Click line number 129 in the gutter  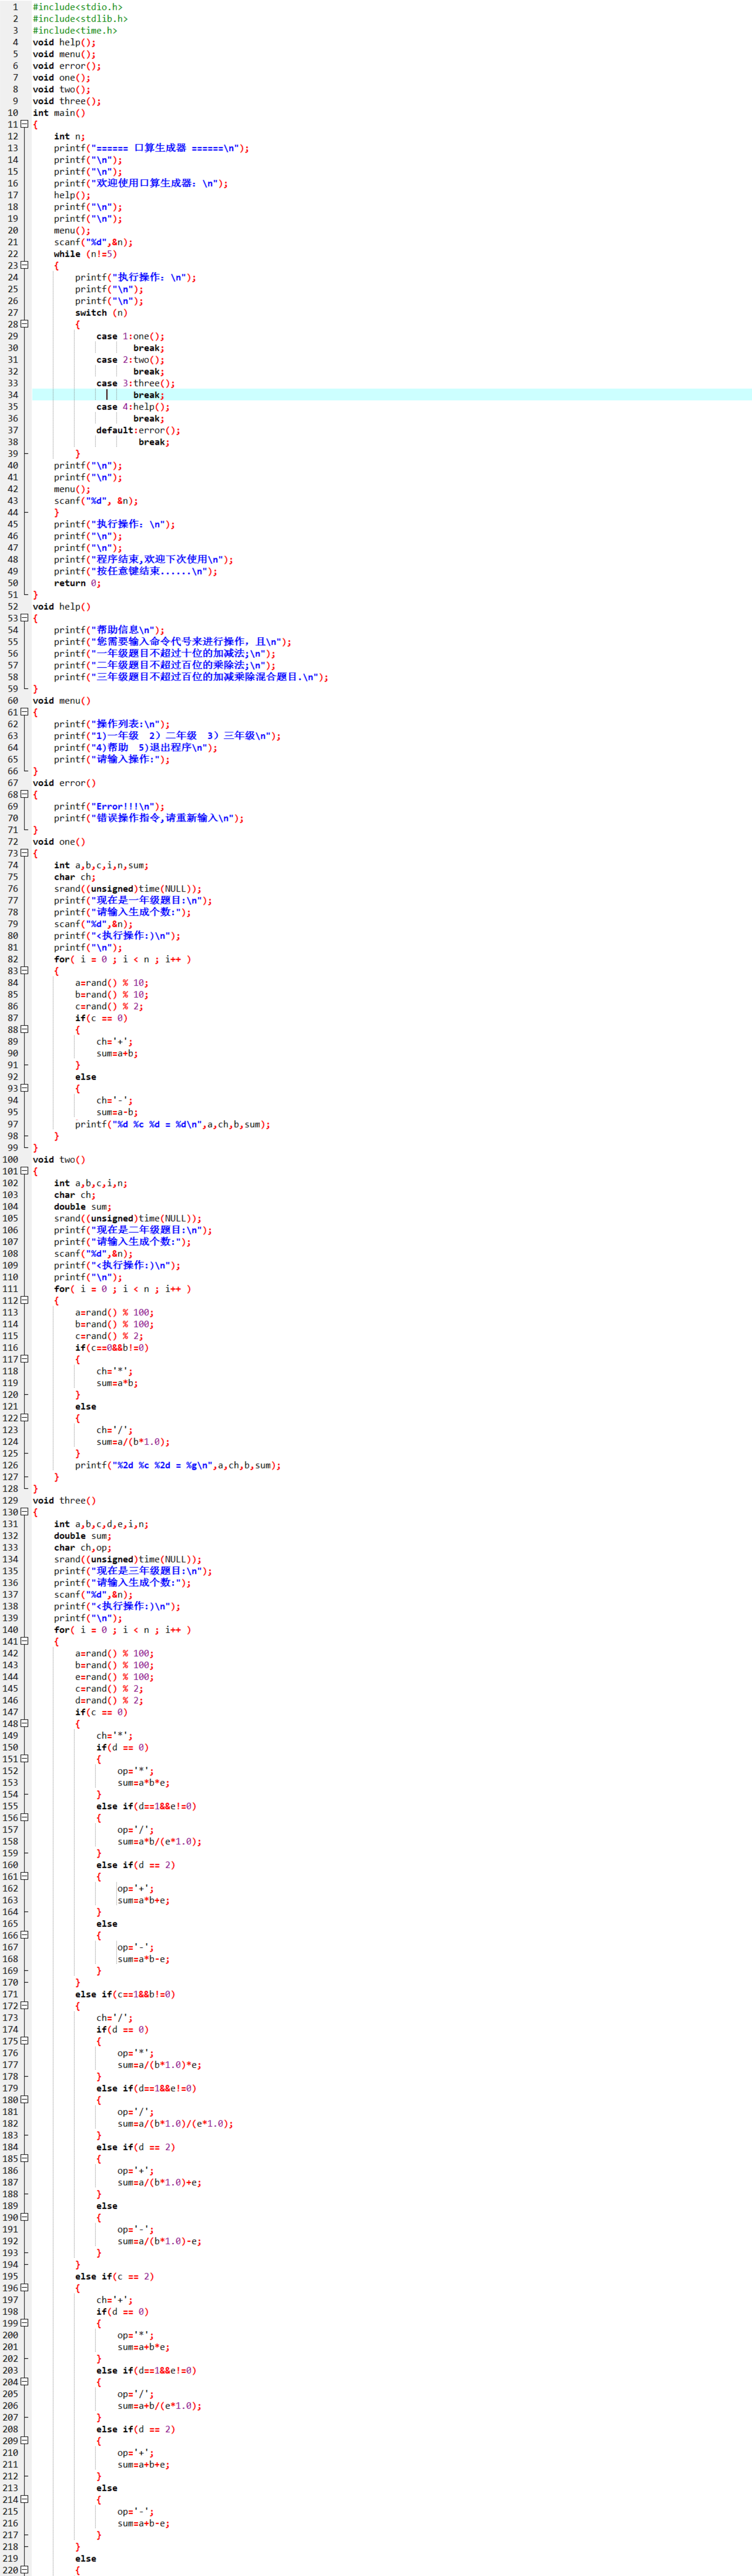pos(11,1501)
